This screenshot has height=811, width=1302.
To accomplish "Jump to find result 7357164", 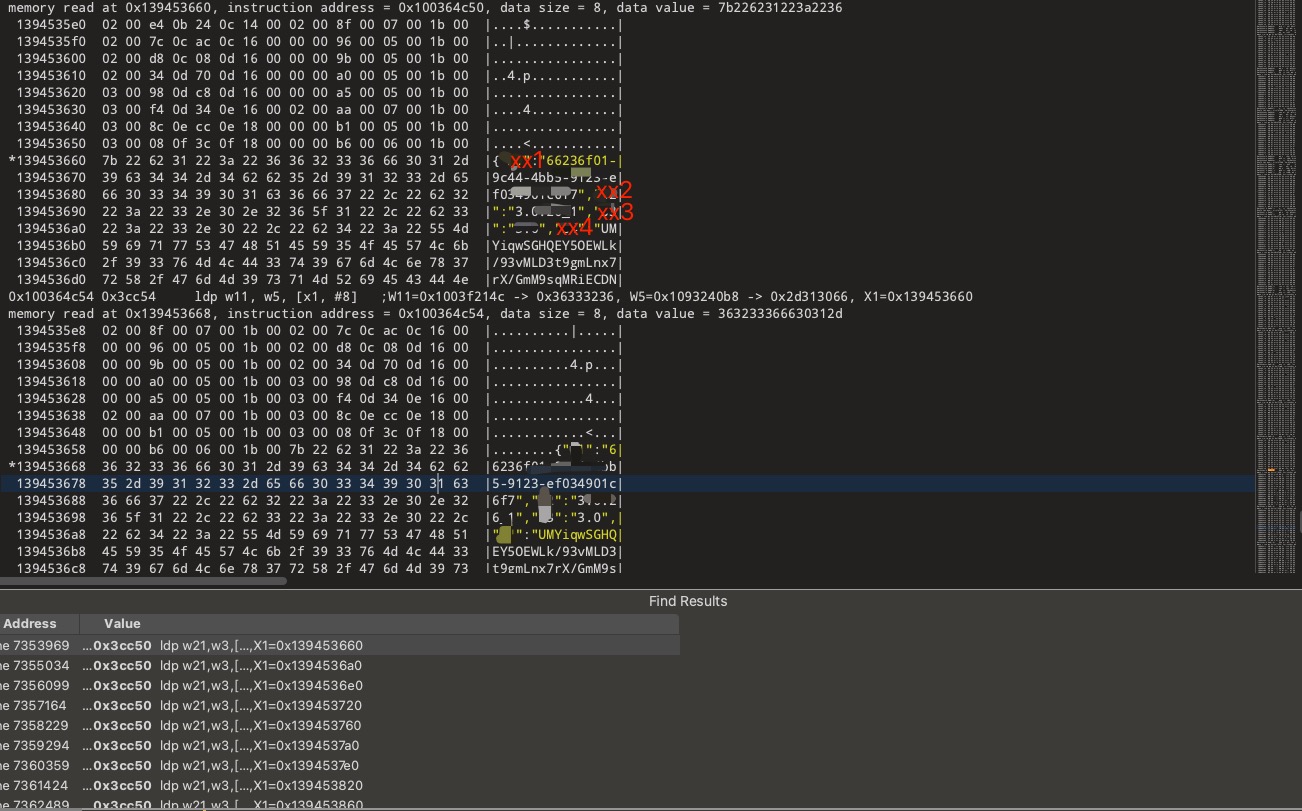I will (x=340, y=706).
